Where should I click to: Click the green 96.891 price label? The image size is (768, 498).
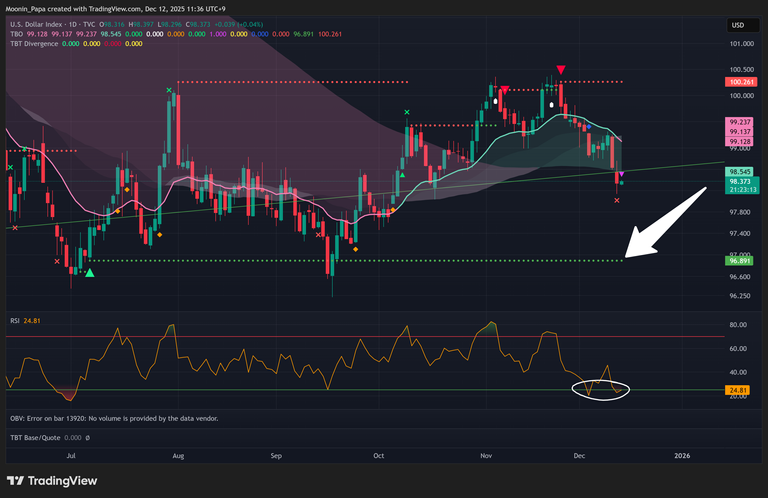(741, 261)
